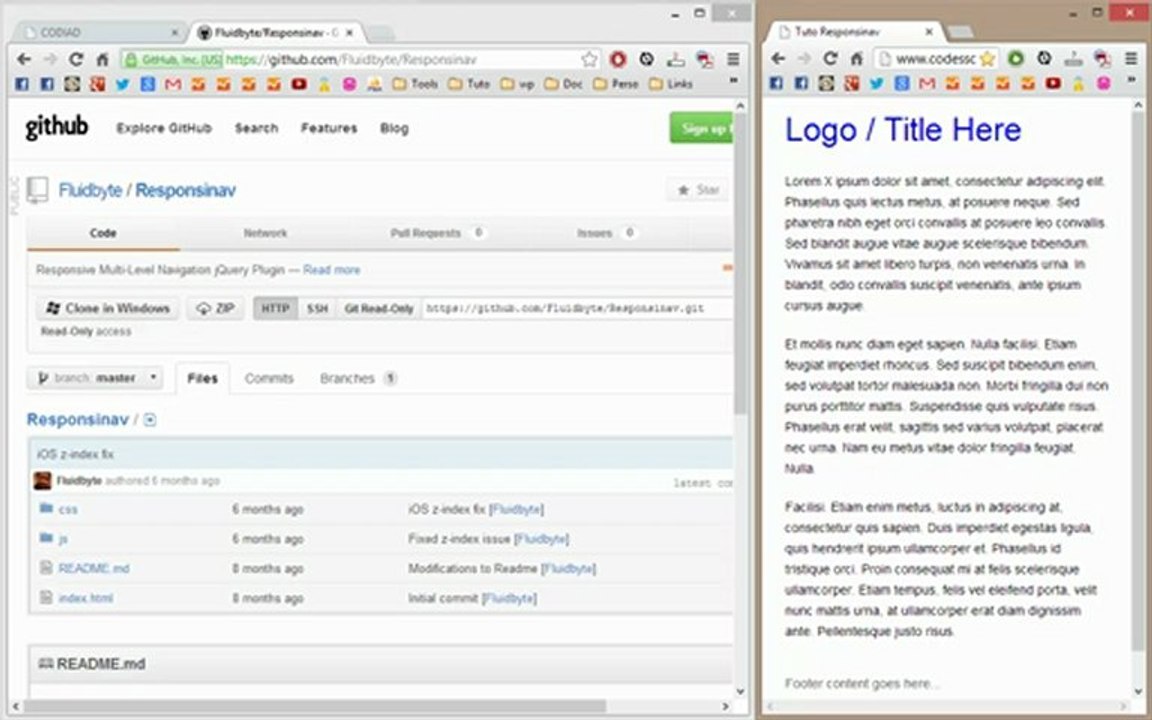Close the Tuto Responsinav tab
The image size is (1152, 720).
point(929,32)
